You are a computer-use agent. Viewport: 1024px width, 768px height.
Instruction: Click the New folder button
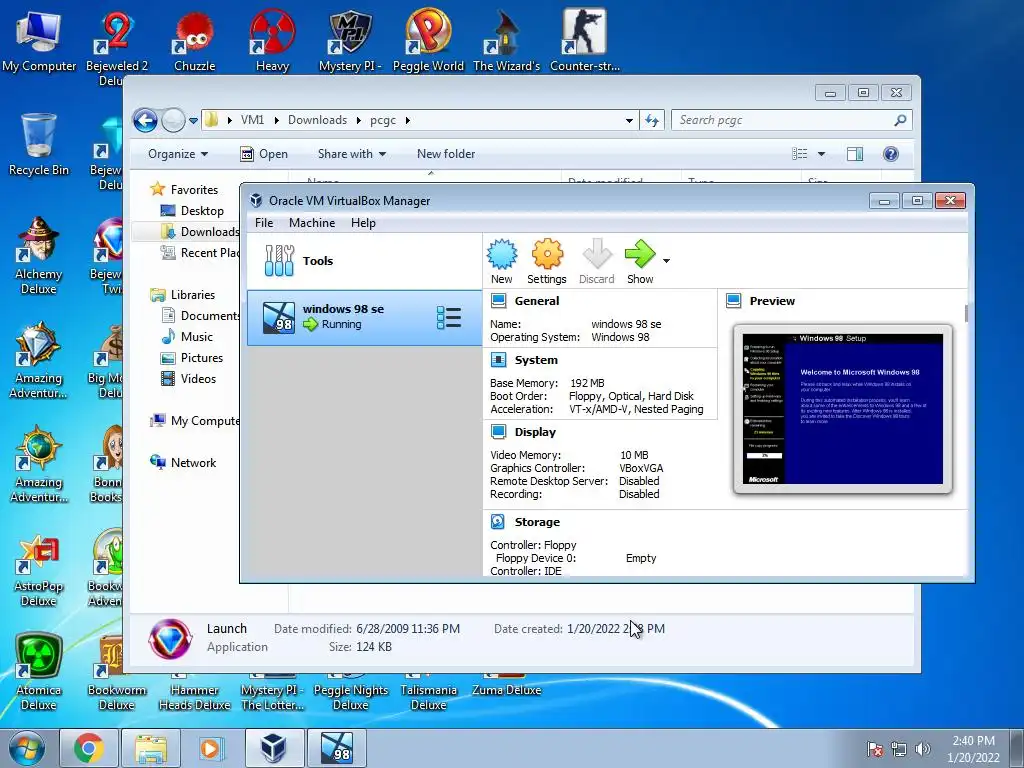(x=446, y=154)
